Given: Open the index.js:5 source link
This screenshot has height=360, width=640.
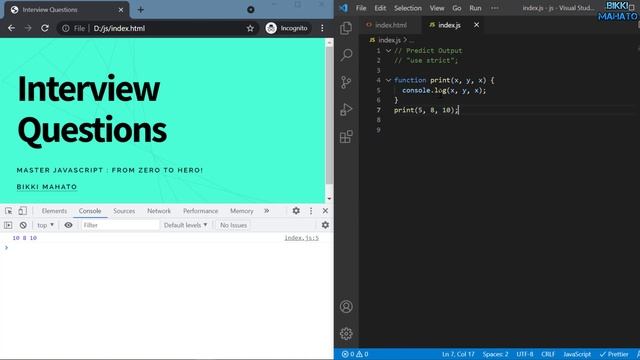Looking at the screenshot, I should 302,238.
